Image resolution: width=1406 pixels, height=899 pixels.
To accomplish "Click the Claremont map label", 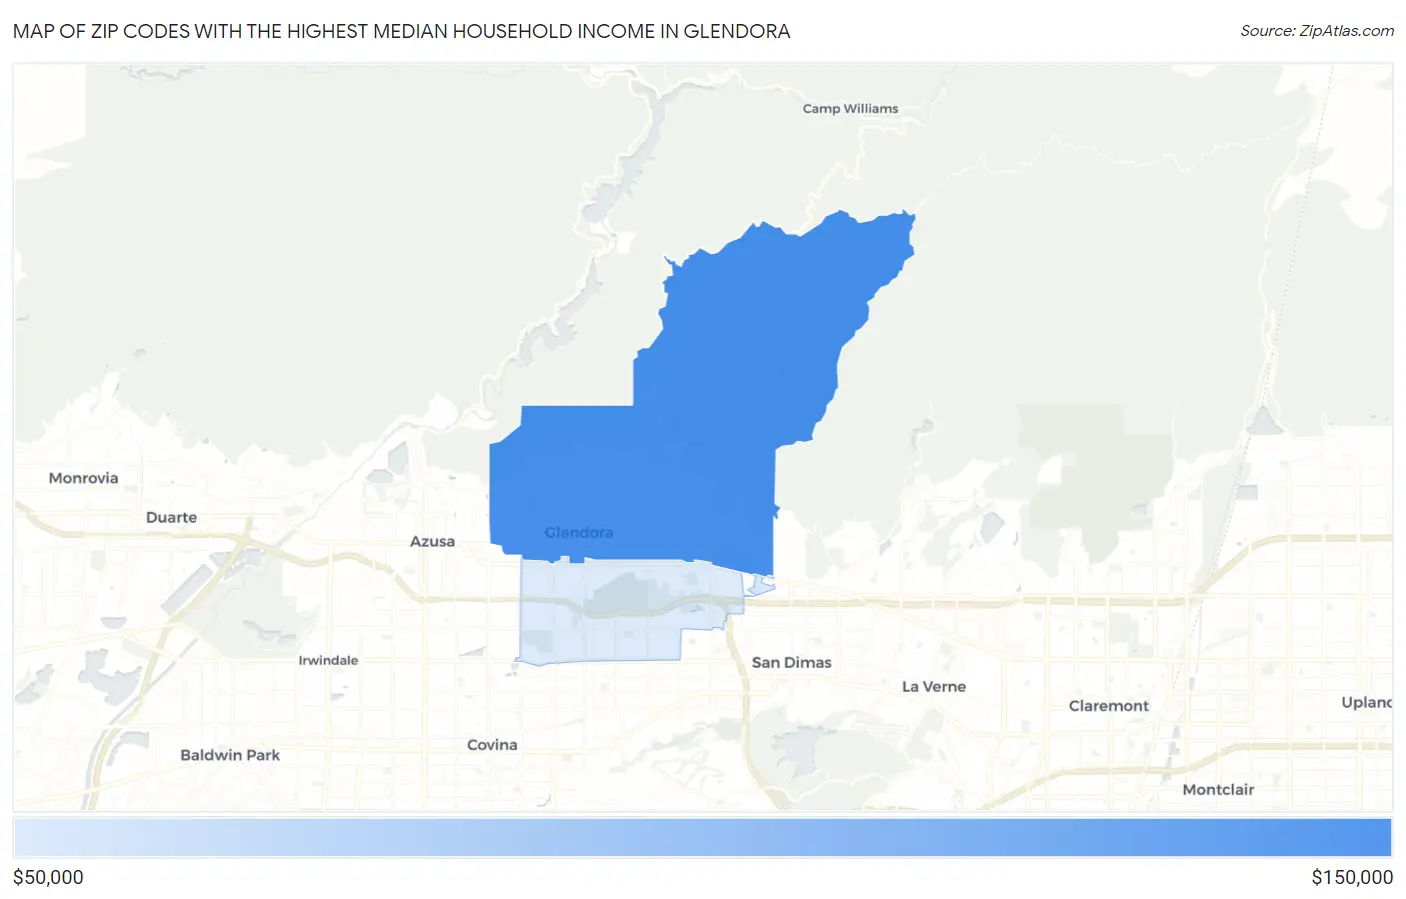I will [x=1108, y=705].
